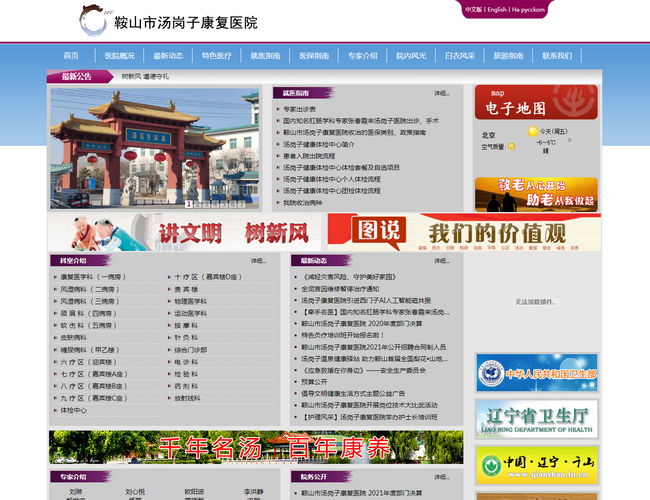Expand 详细 in the 最新动态 panel
The image size is (650, 500).
click(442, 260)
